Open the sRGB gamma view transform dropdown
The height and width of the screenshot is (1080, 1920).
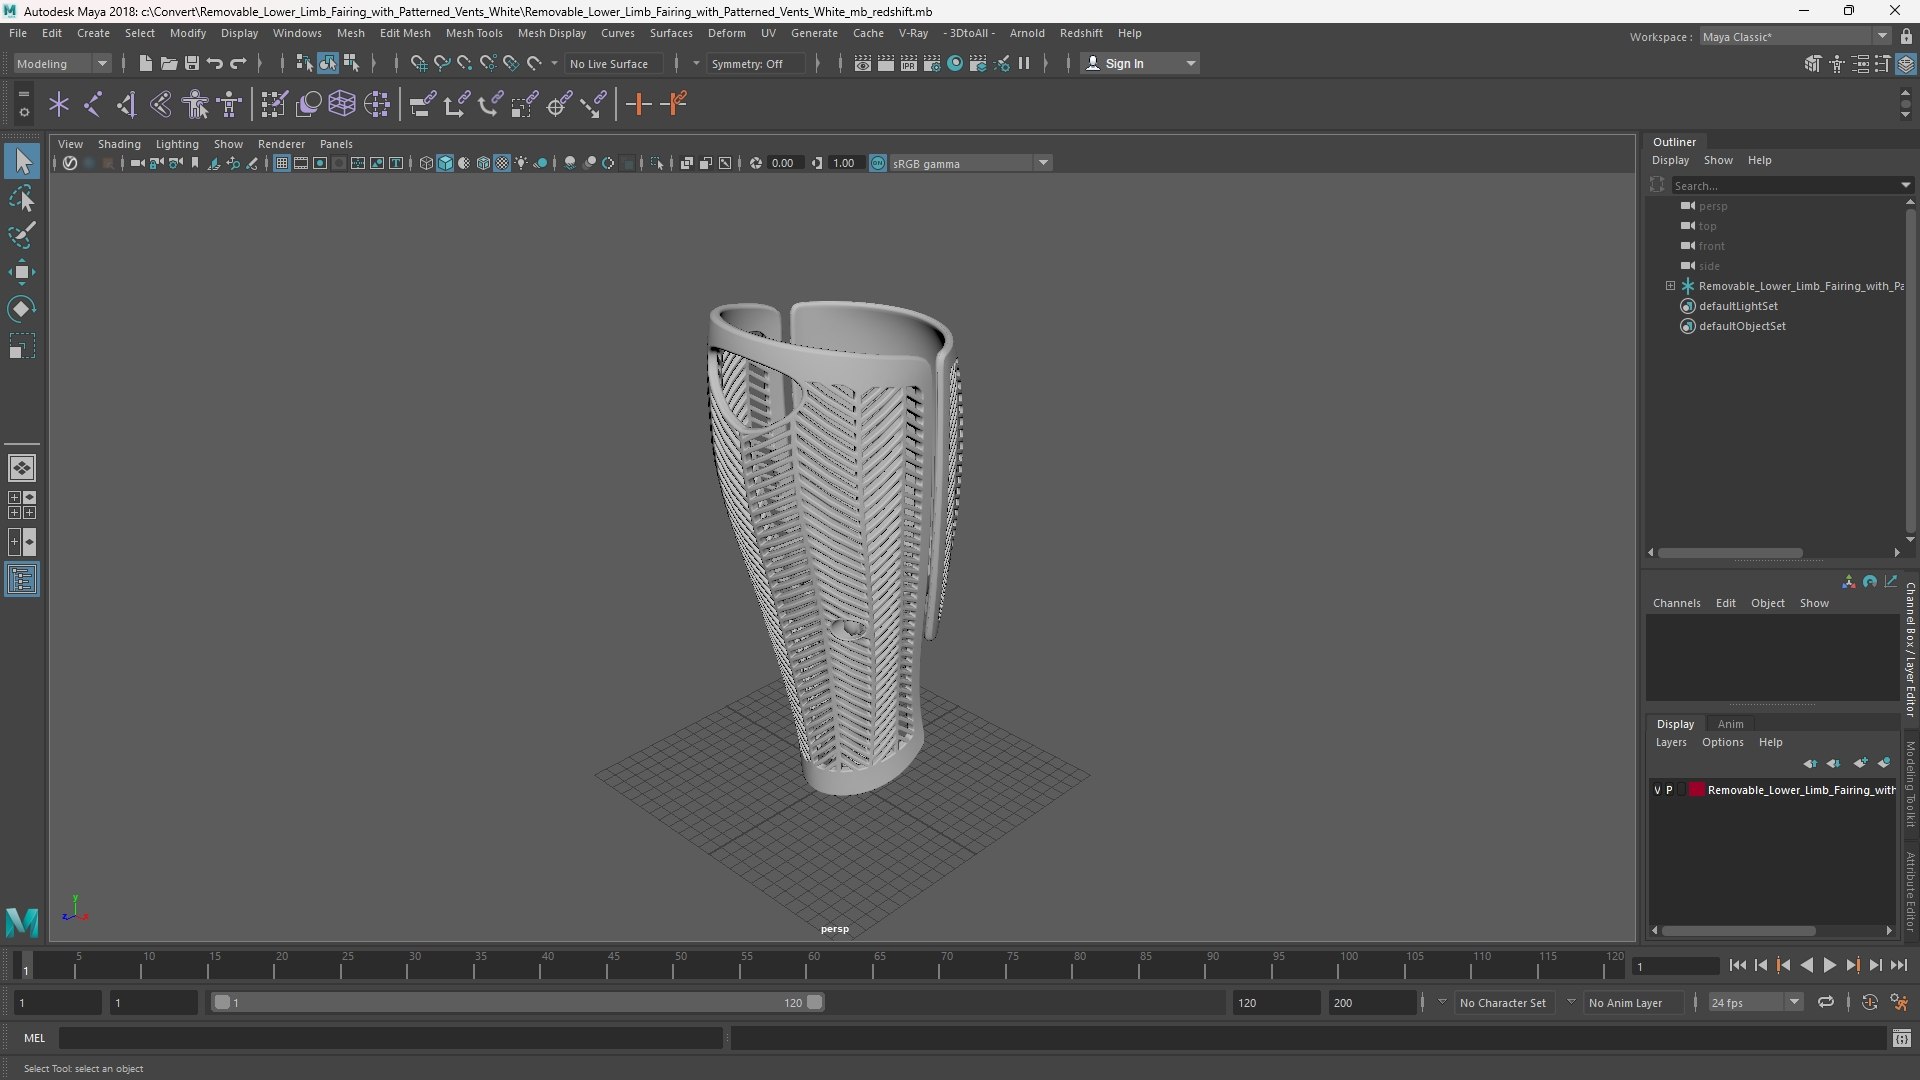(x=969, y=163)
